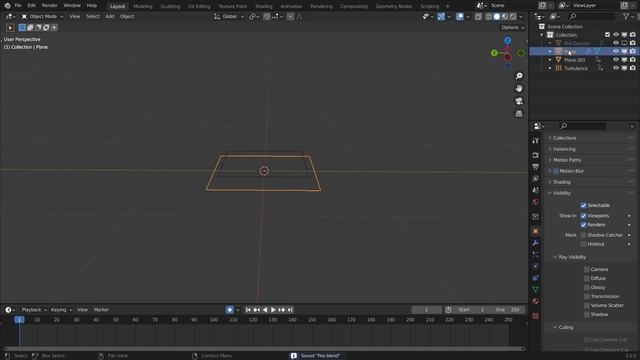Screen dimensions: 640x360
Task: Open the timeline Playback menu
Action: pos(33,310)
